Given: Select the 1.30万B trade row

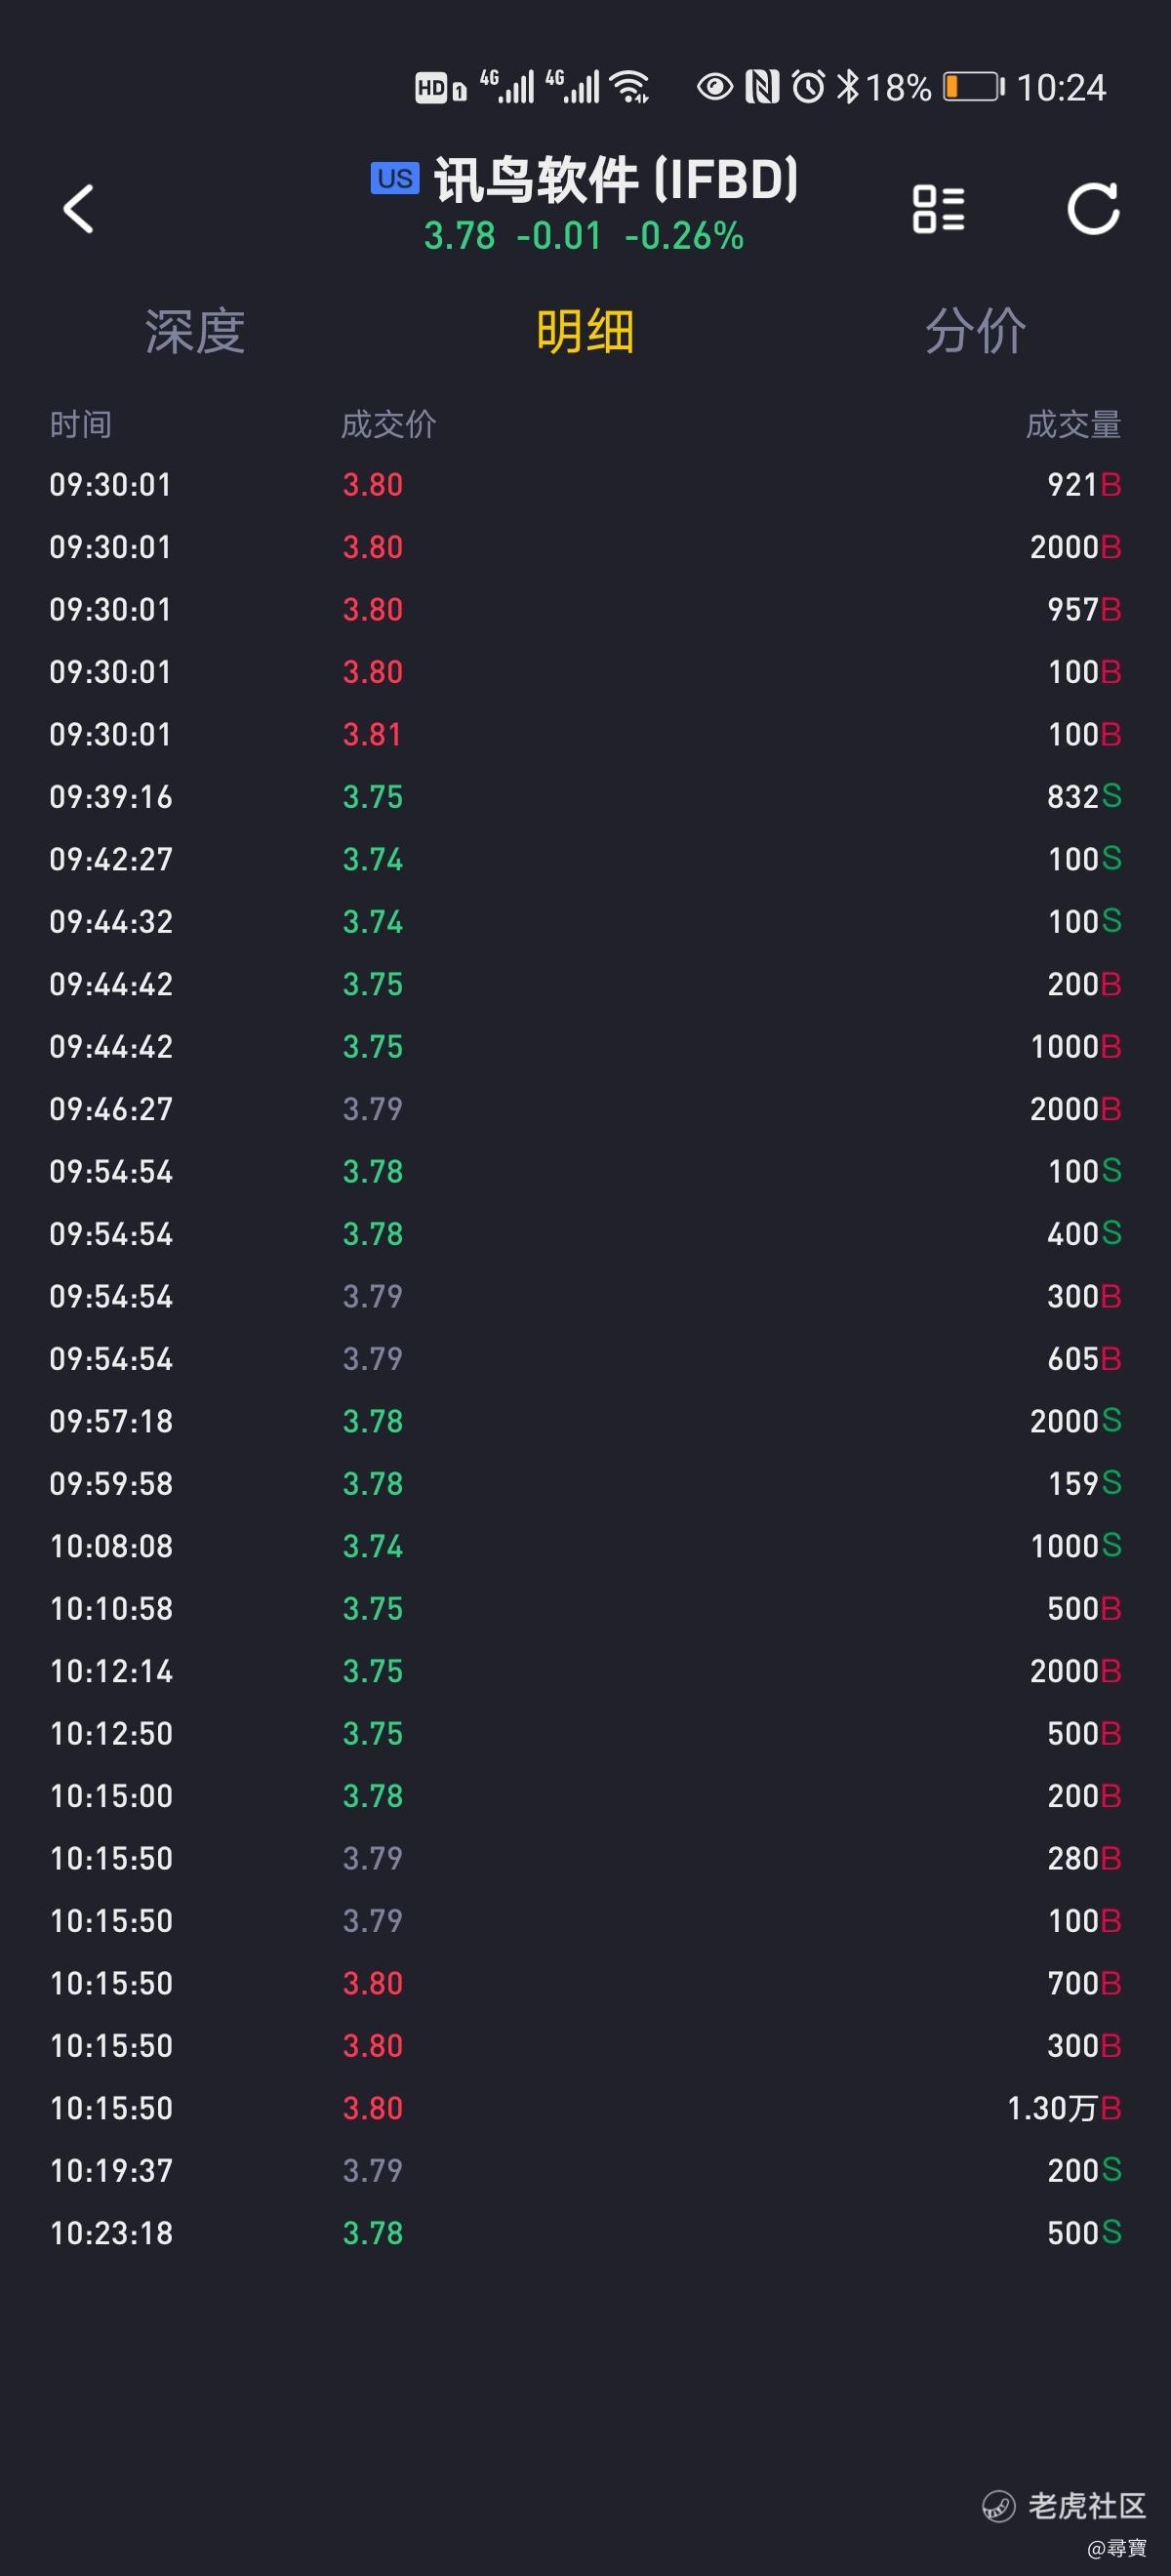Looking at the screenshot, I should tap(585, 2108).
